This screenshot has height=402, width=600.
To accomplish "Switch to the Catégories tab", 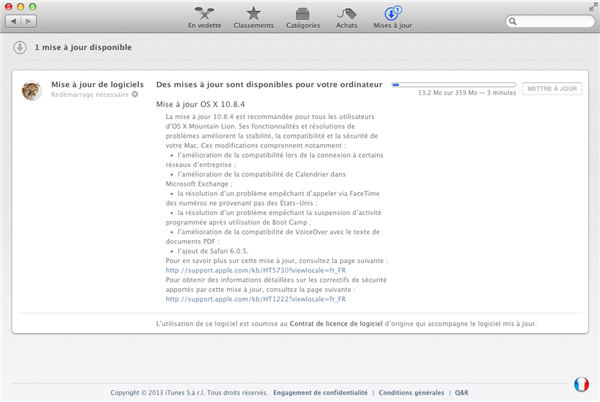I will click(x=303, y=18).
